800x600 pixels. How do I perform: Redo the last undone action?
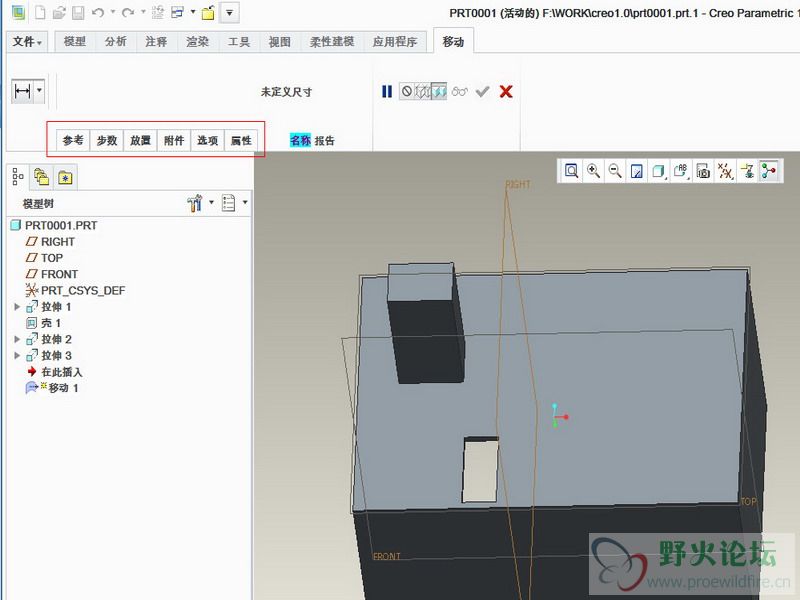(128, 13)
